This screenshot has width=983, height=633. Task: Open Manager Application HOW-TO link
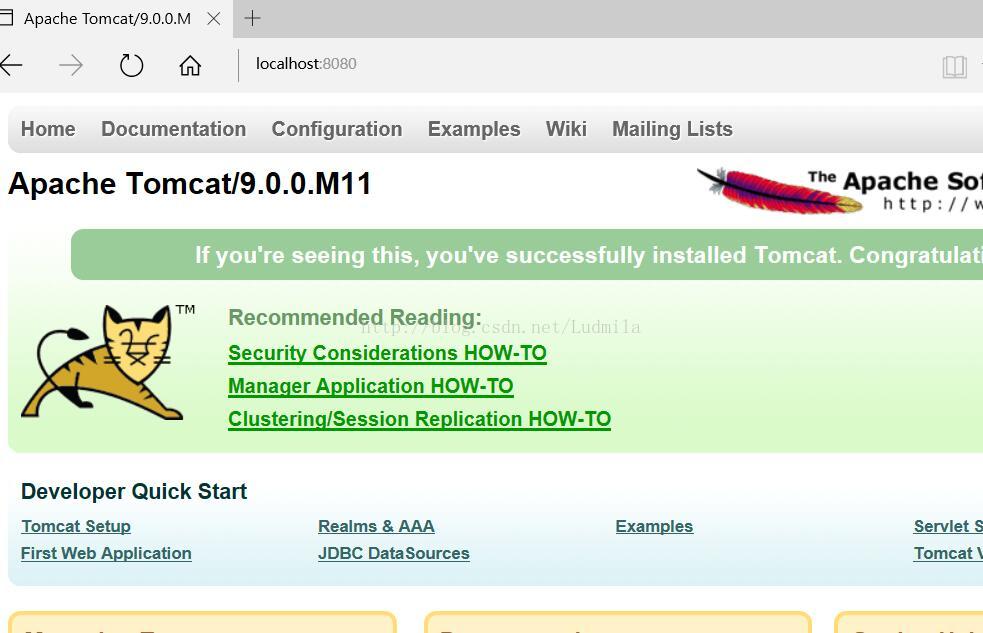tap(371, 386)
